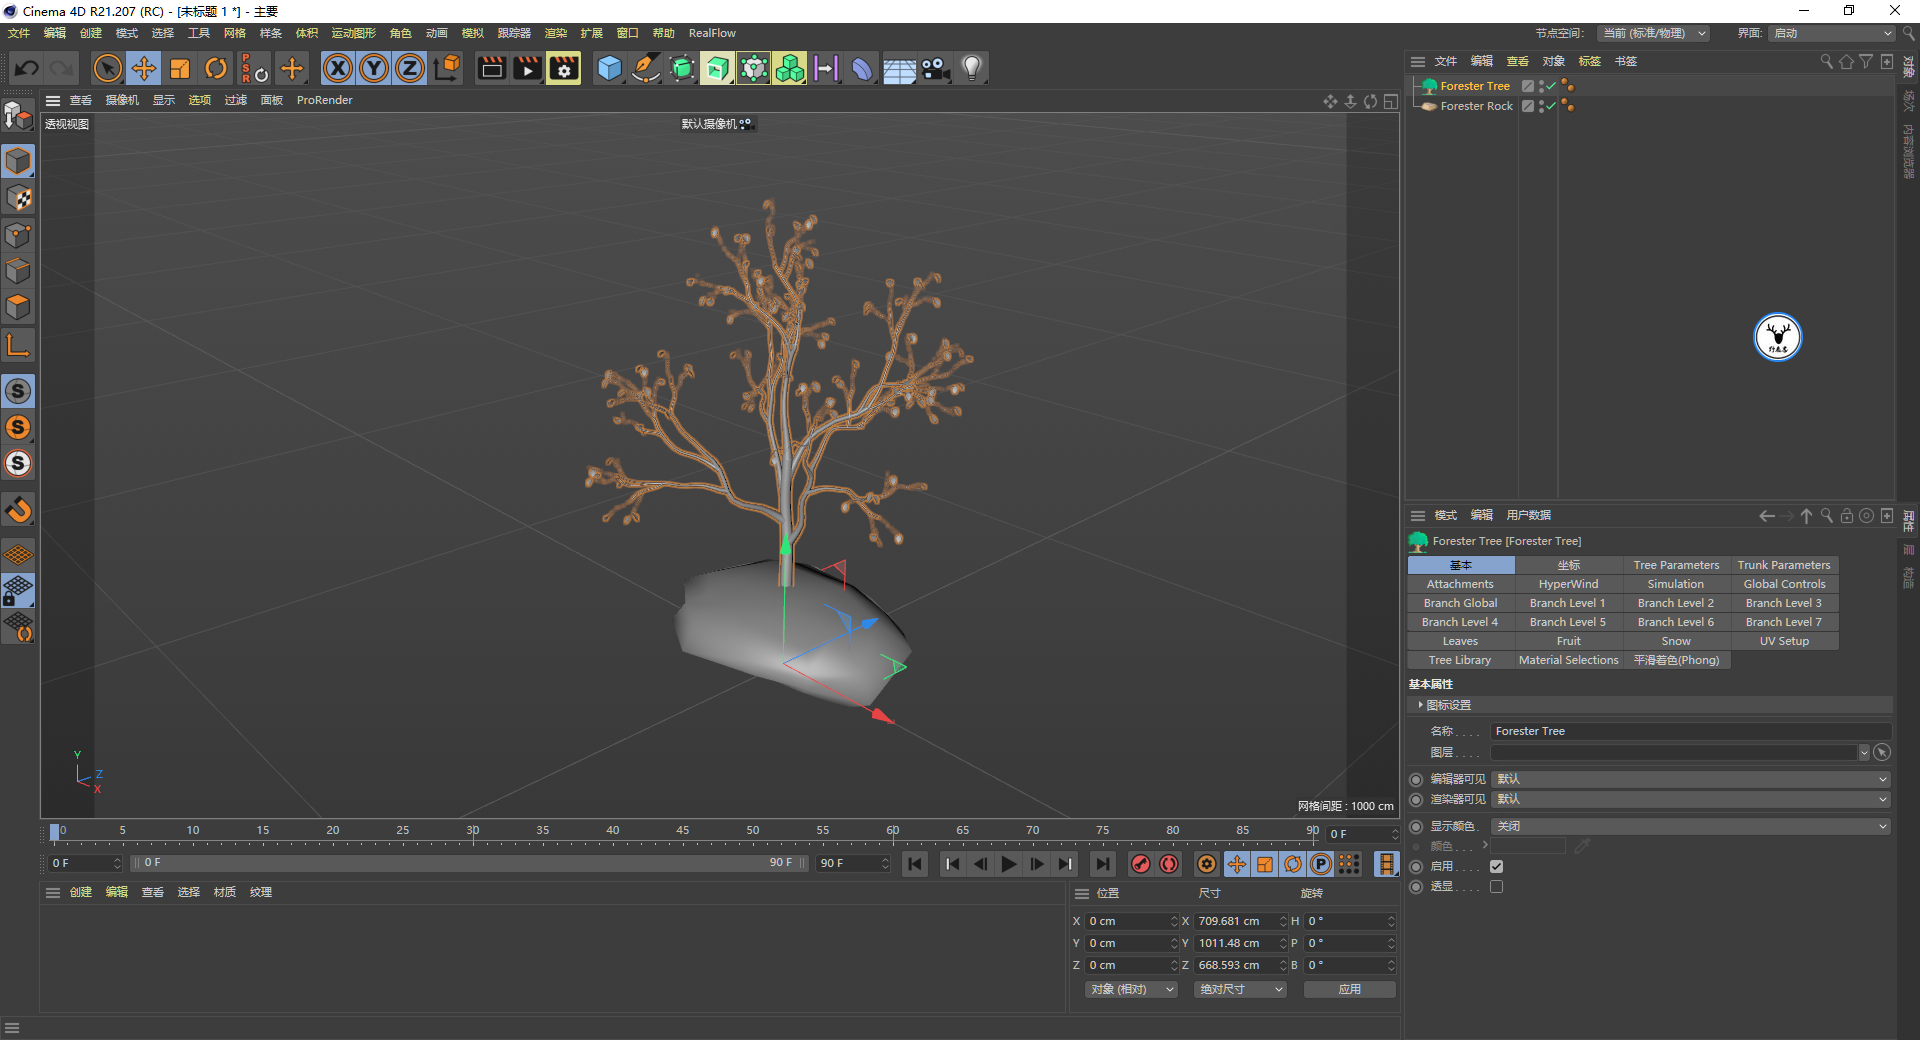Select the Model mode icon
Image resolution: width=1920 pixels, height=1040 pixels.
pyautogui.click(x=18, y=161)
